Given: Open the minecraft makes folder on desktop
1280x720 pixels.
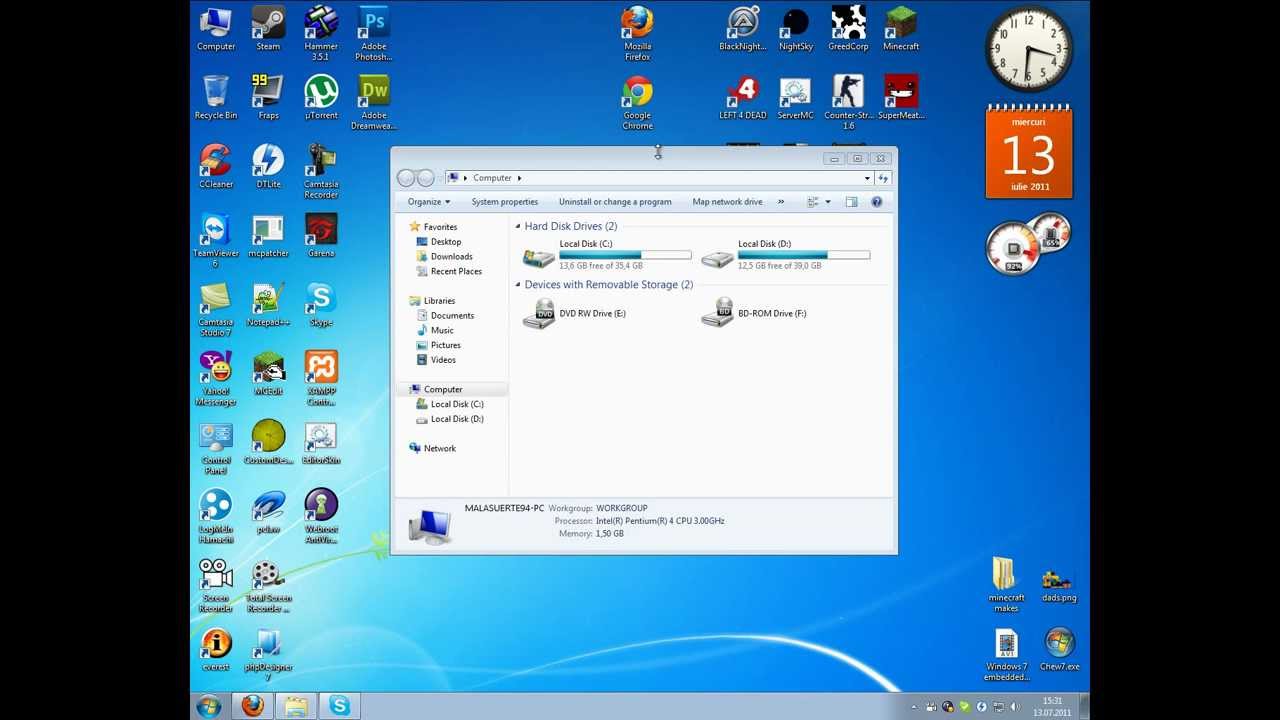Looking at the screenshot, I should 1006,584.
